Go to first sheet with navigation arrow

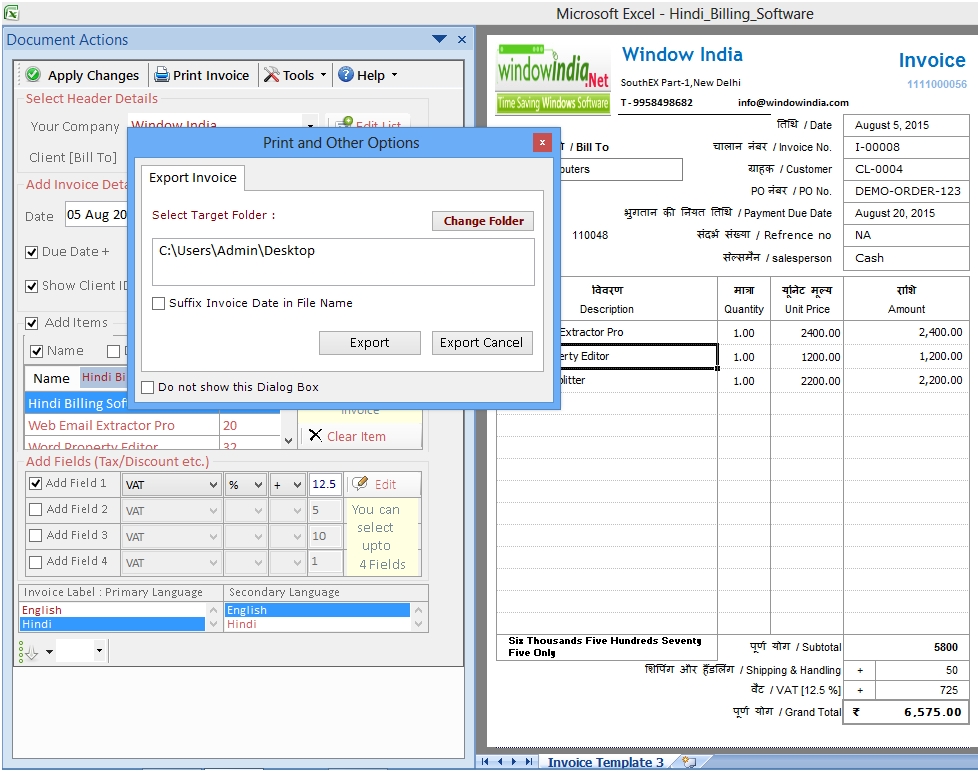(x=485, y=761)
